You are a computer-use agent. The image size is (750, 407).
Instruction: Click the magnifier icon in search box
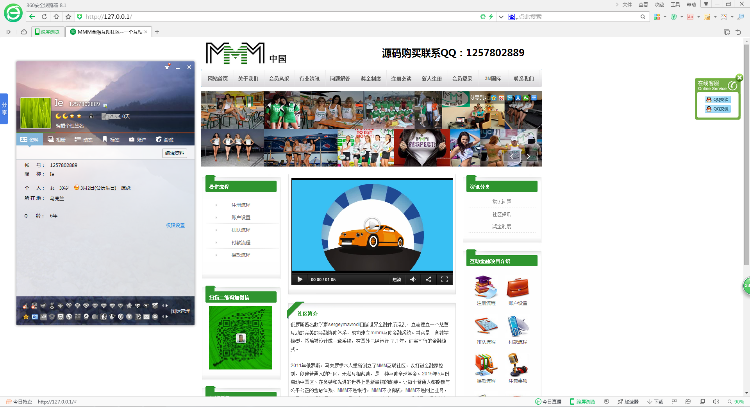point(643,16)
